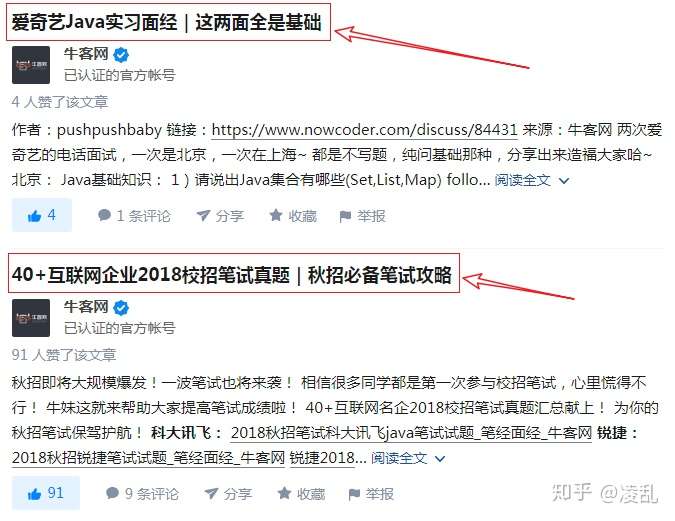Open the 9 条评论 comments icon

(112, 493)
